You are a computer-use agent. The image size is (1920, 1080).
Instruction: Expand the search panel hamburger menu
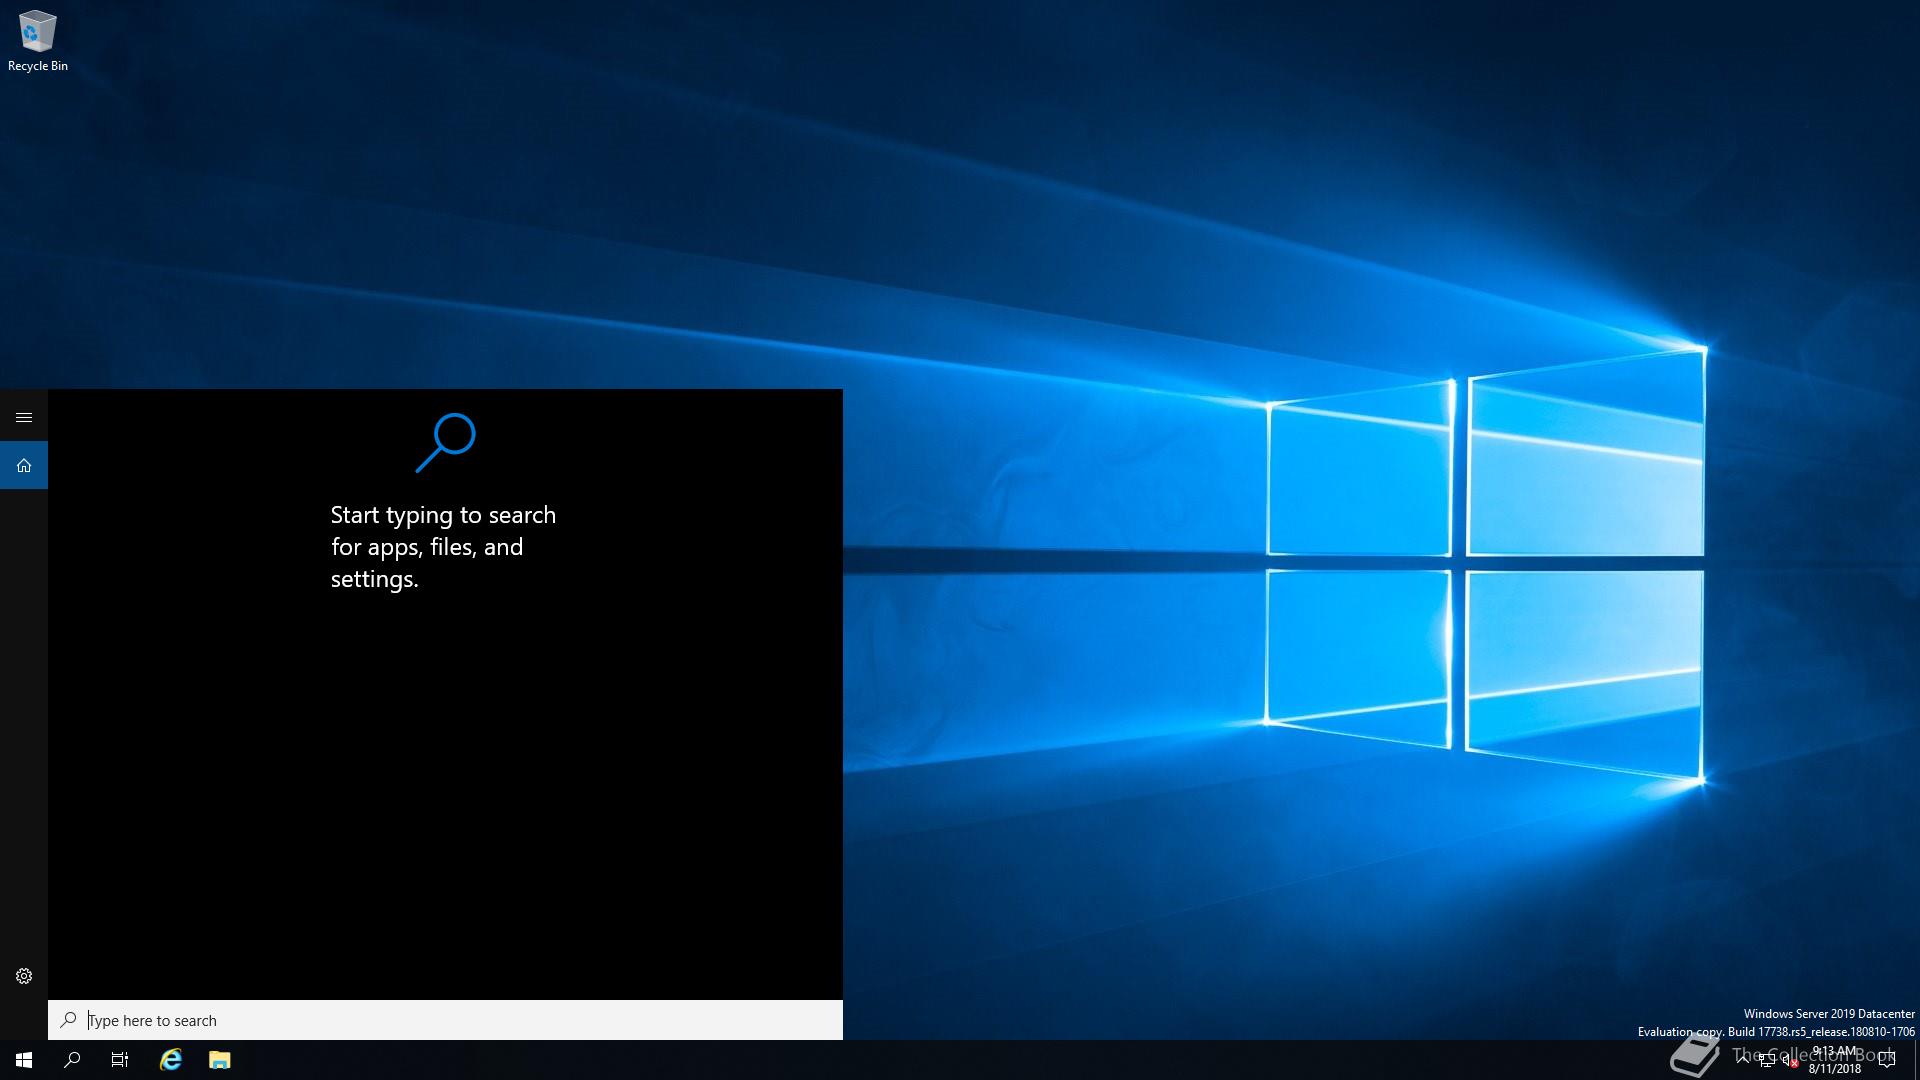click(24, 417)
